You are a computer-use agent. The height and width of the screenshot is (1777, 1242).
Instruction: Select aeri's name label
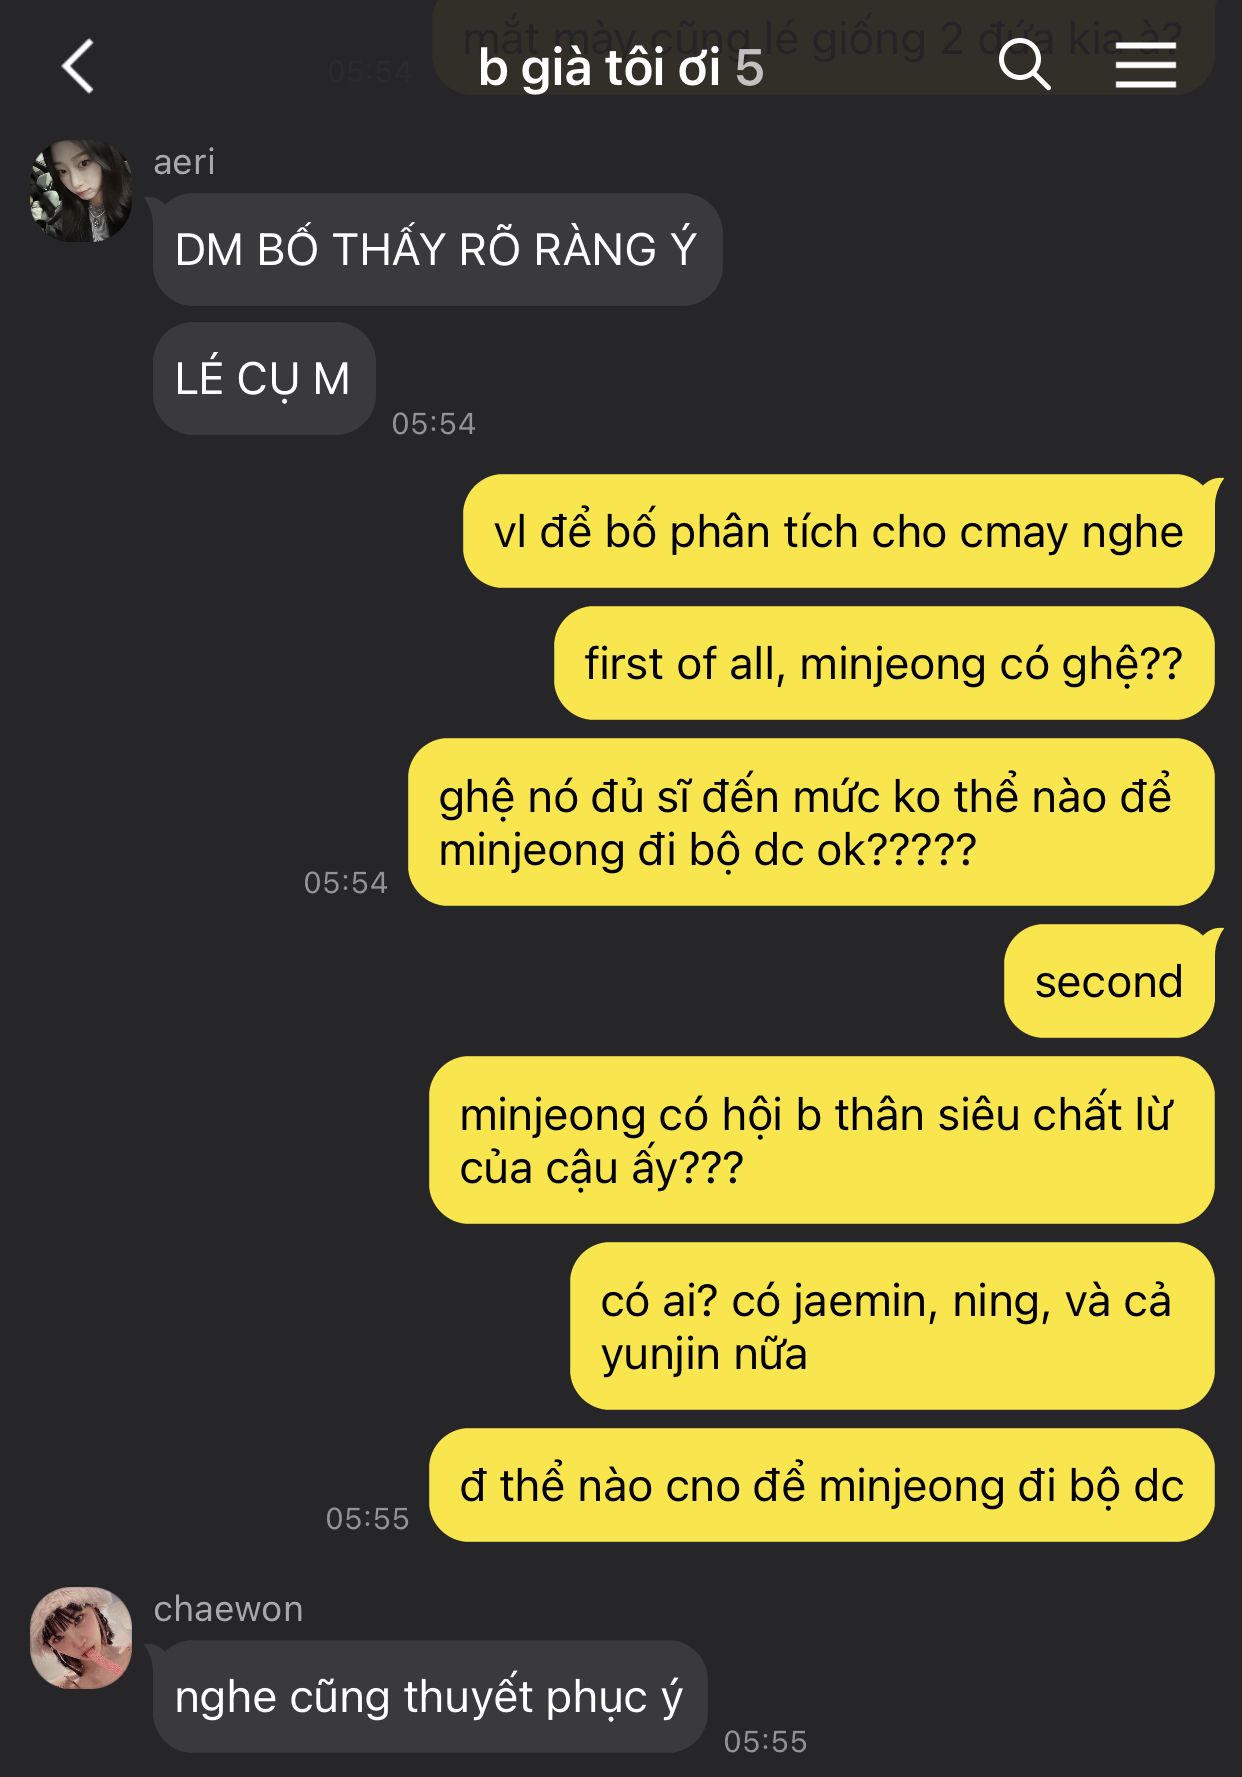pos(184,161)
